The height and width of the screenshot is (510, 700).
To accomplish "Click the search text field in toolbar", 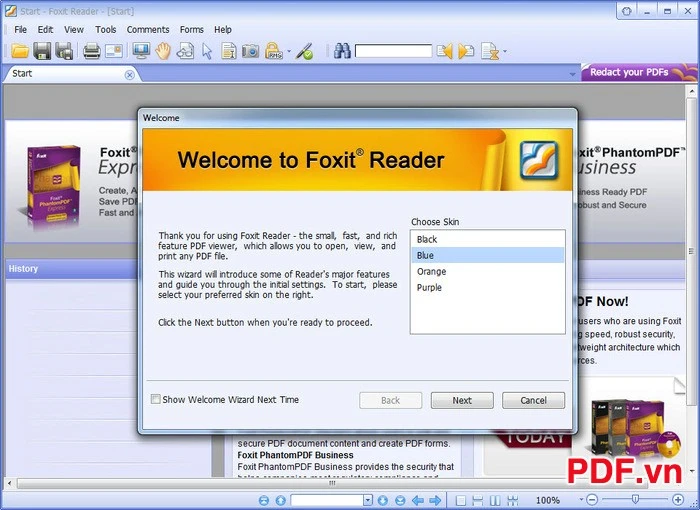I will coord(393,51).
